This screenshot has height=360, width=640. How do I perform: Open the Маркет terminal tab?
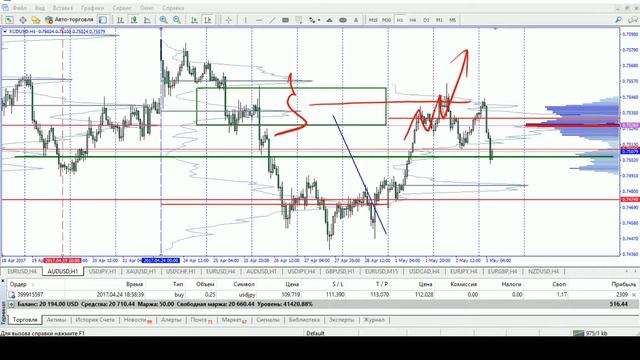pos(234,320)
